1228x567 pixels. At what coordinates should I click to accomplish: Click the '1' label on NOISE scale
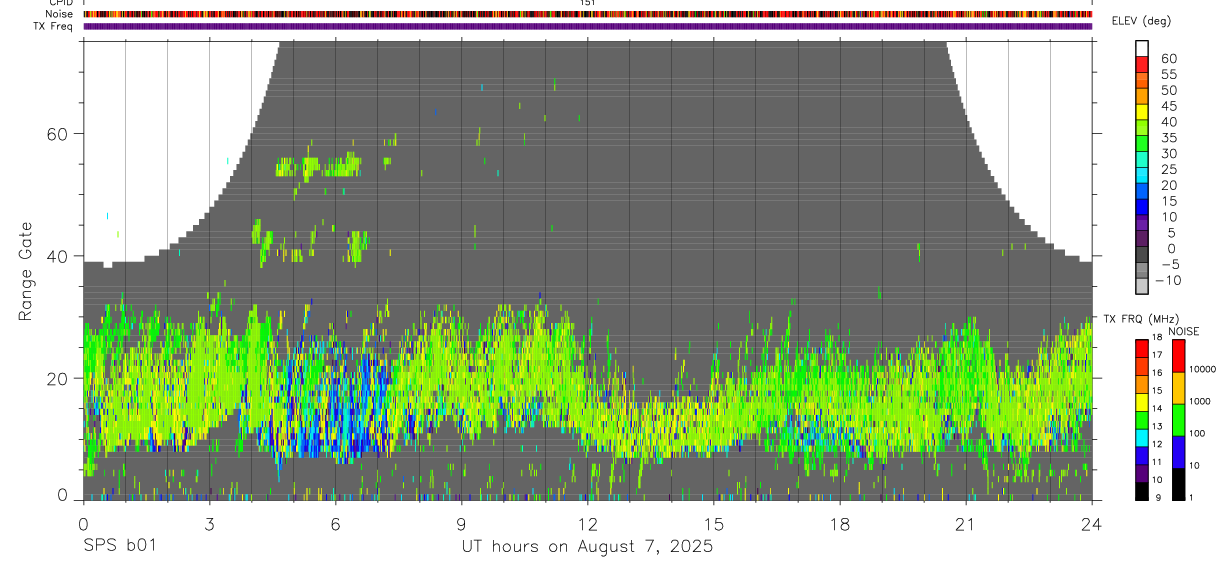point(1191,497)
